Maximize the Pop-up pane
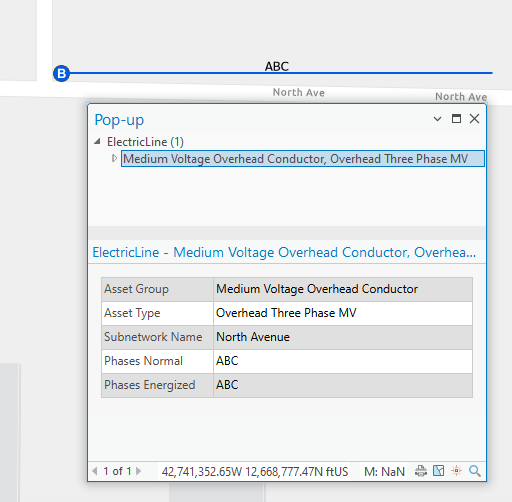Image resolution: width=512 pixels, height=502 pixels. pyautogui.click(x=456, y=119)
